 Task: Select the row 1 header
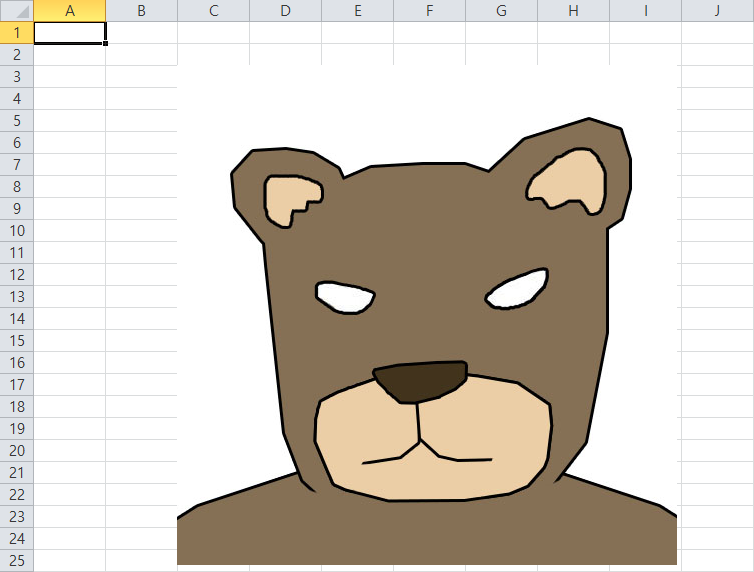coord(17,33)
